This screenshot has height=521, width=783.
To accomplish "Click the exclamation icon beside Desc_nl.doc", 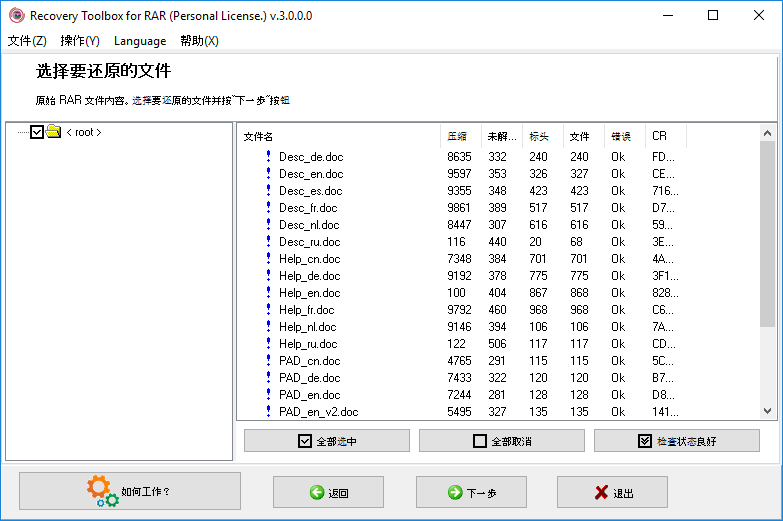I will coord(268,224).
